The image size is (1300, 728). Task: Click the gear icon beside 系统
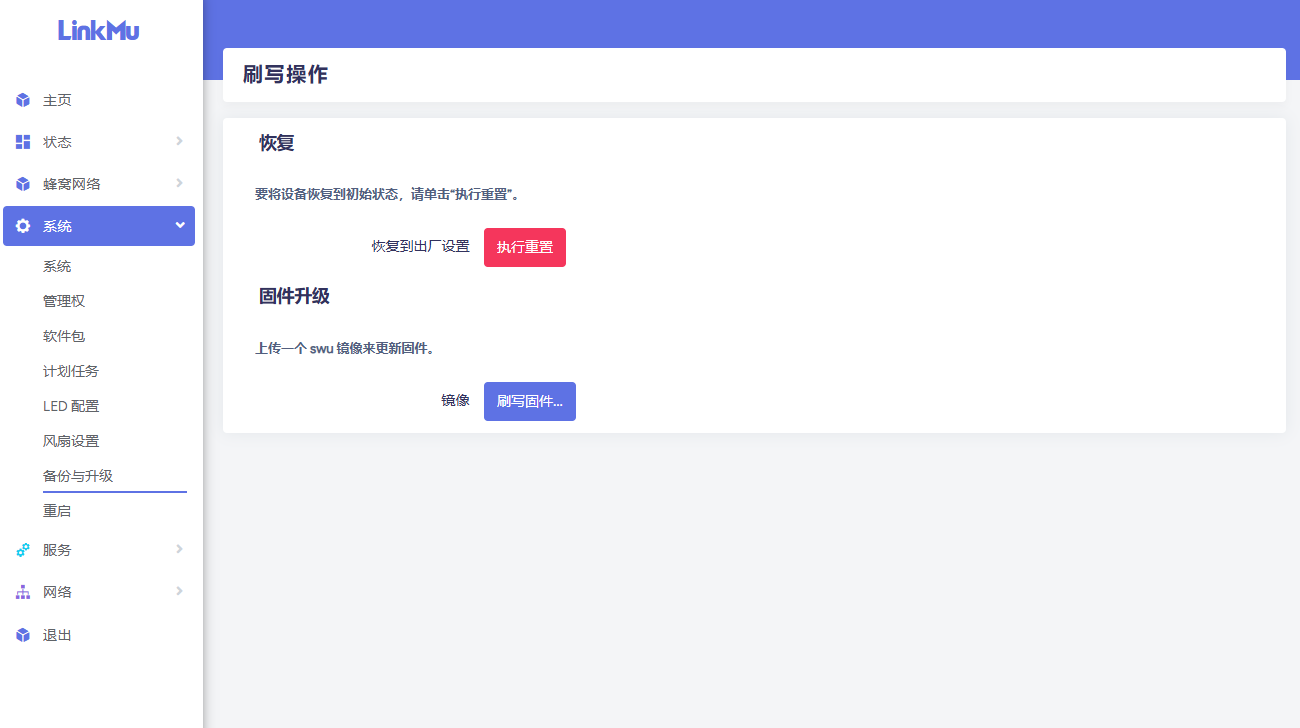23,226
